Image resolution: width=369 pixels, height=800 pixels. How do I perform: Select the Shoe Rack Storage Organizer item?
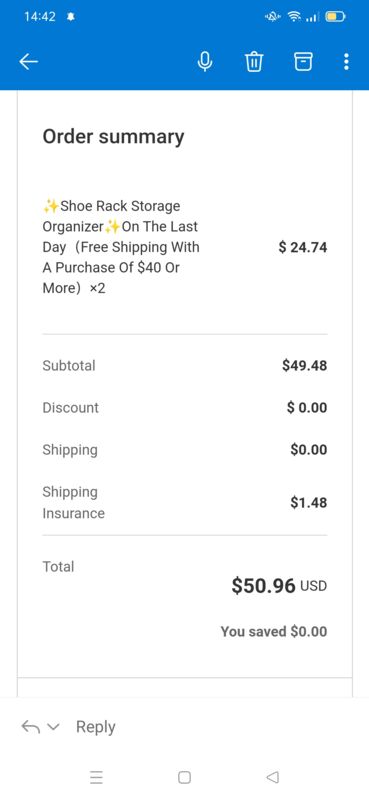click(121, 247)
